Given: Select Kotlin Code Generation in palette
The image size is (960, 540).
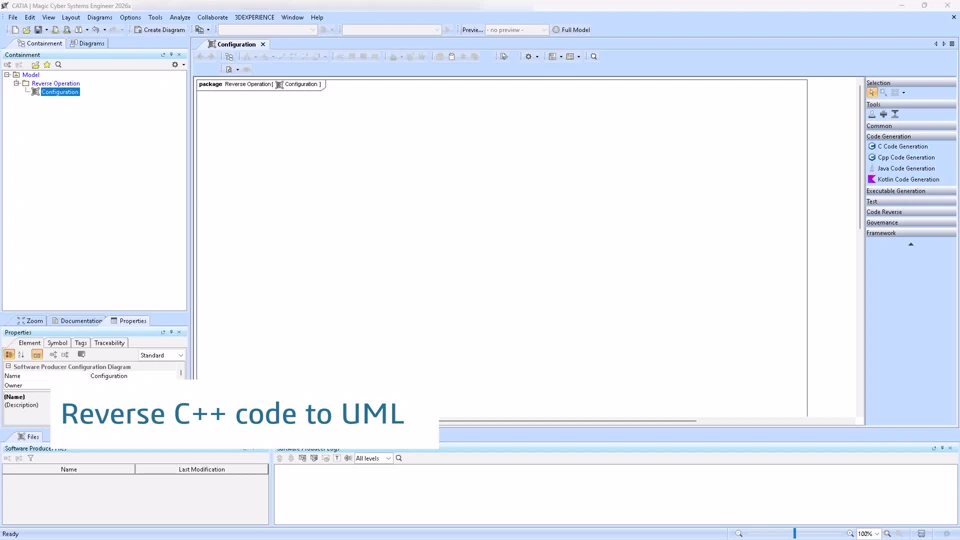Looking at the screenshot, I should [904, 179].
